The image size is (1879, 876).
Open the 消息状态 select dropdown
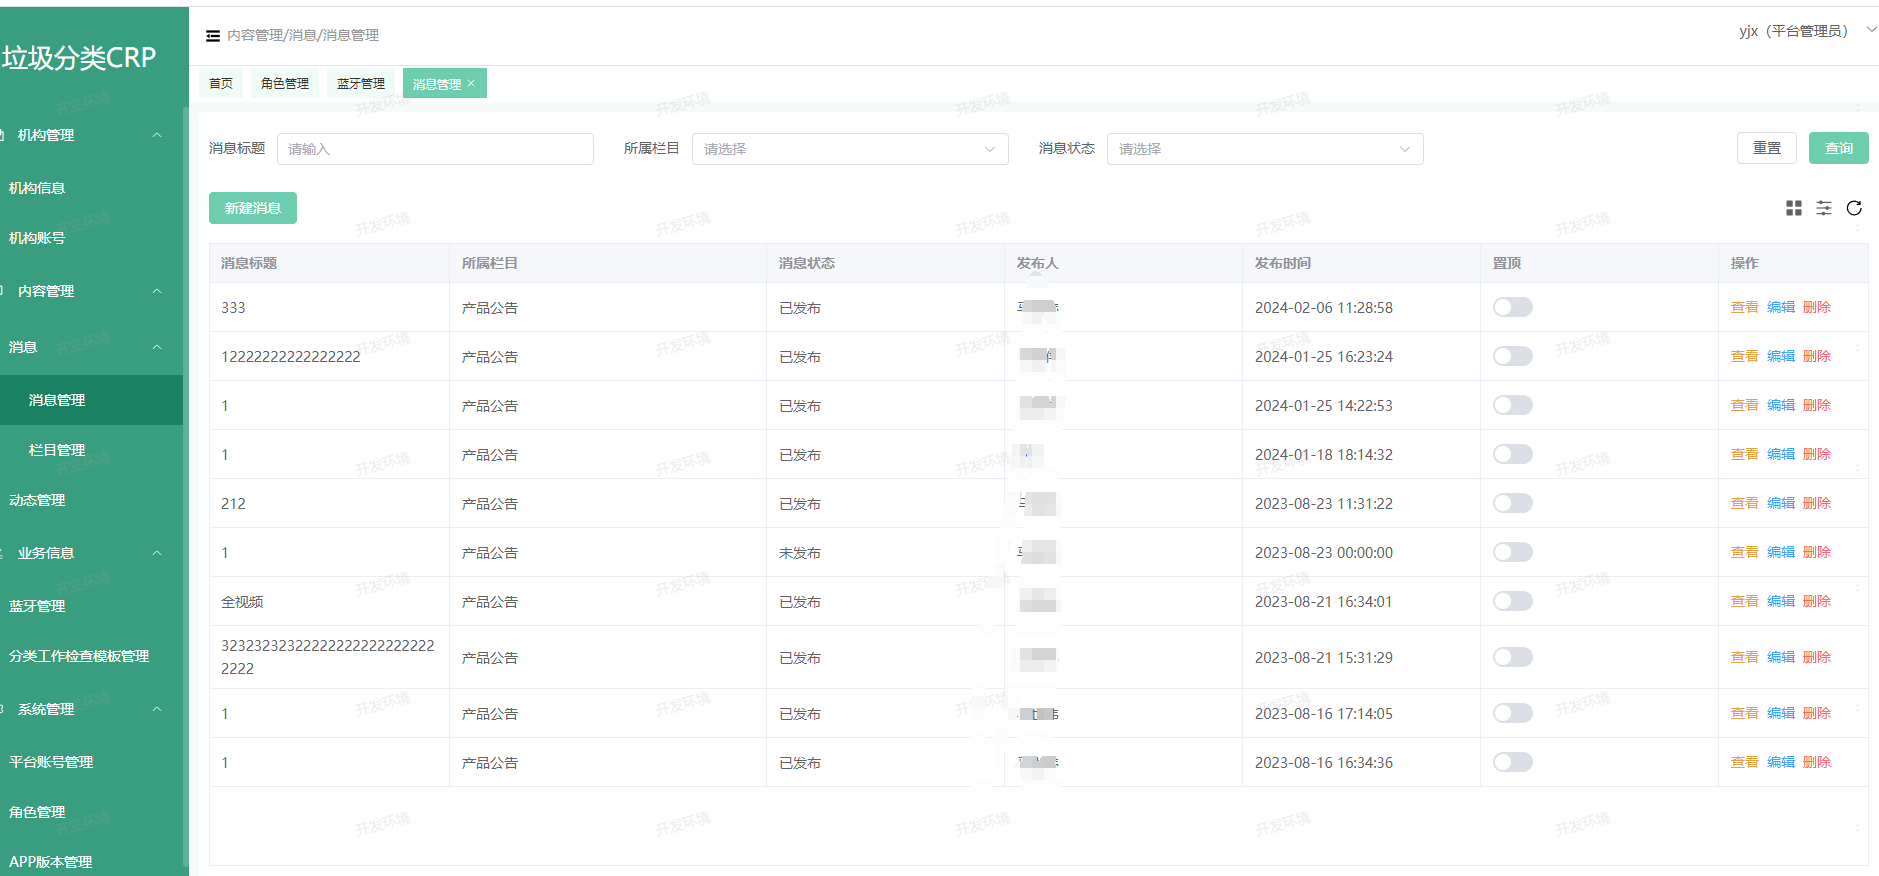1265,149
